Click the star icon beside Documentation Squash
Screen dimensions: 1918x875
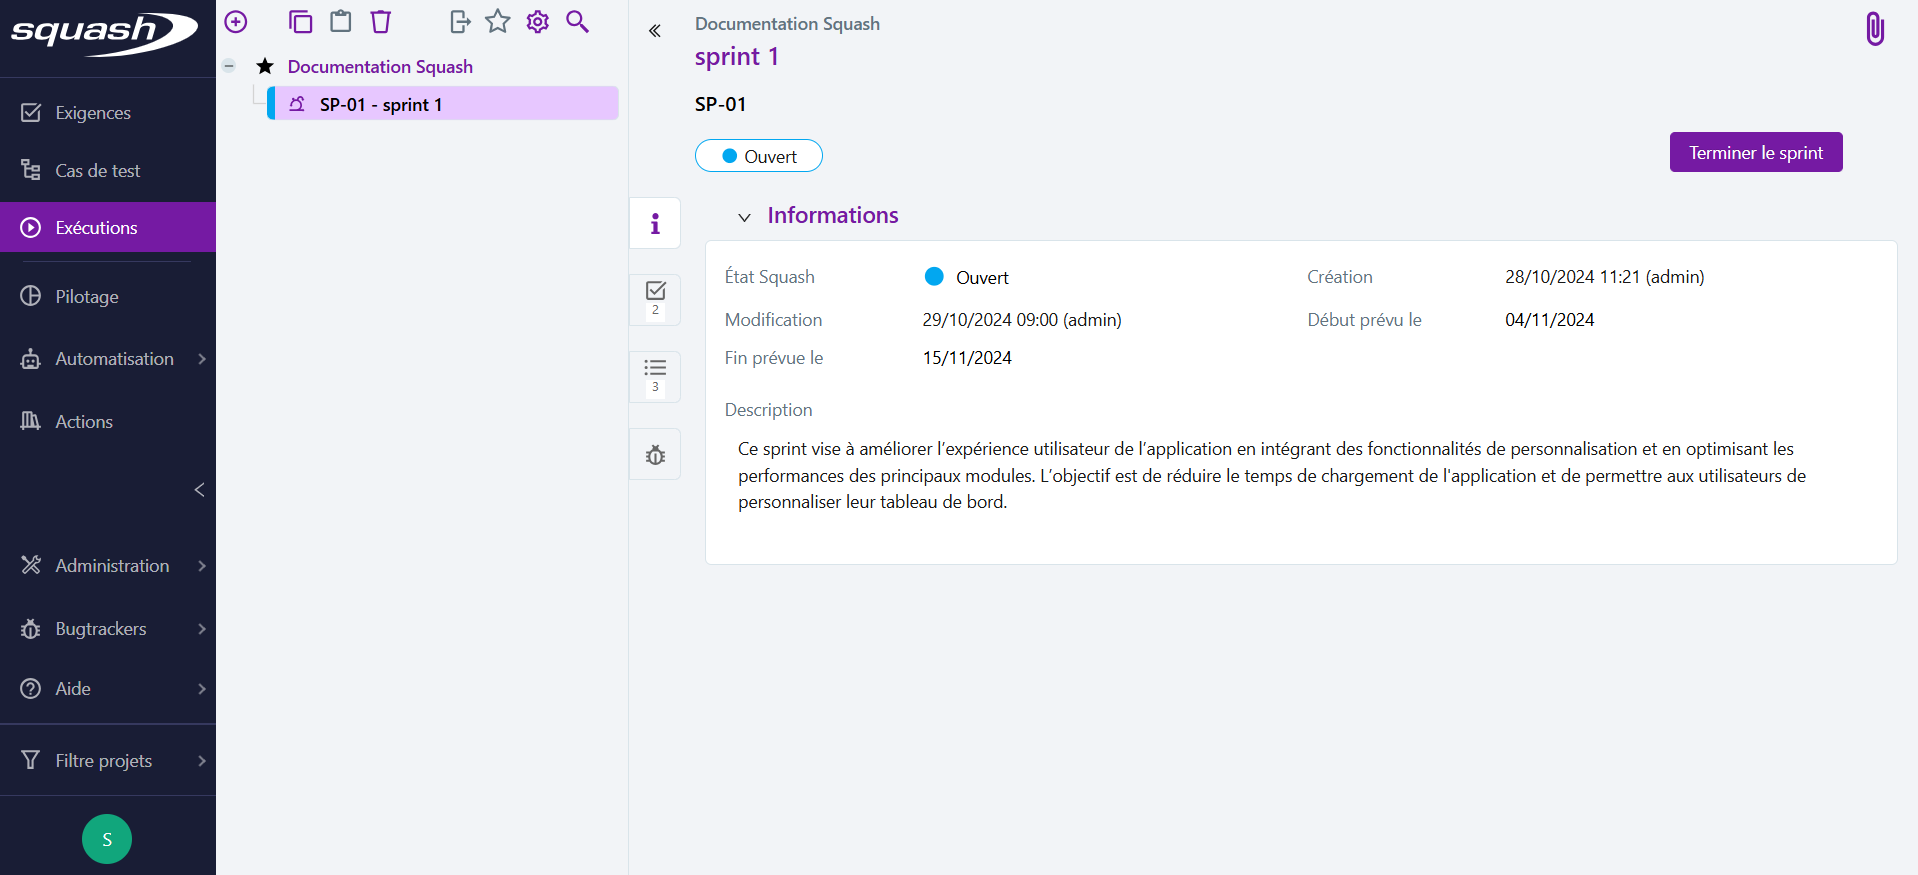coord(265,66)
